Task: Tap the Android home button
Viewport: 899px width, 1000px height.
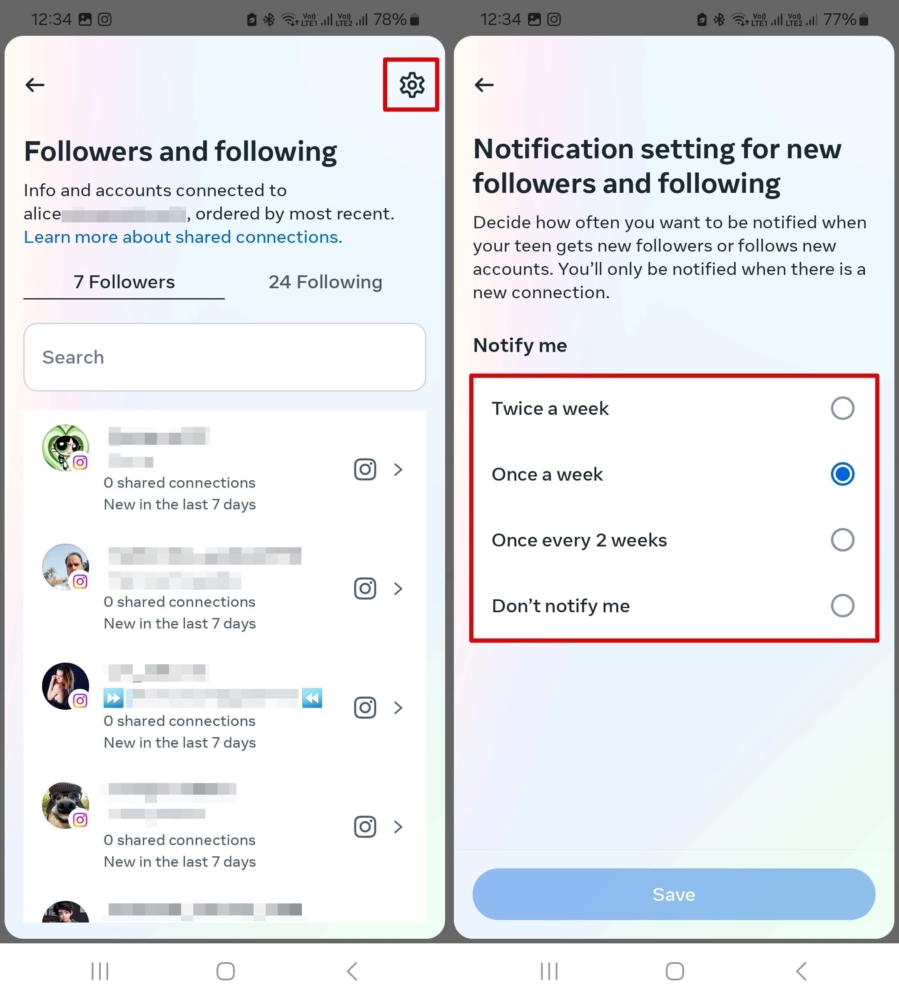Action: pyautogui.click(x=225, y=970)
